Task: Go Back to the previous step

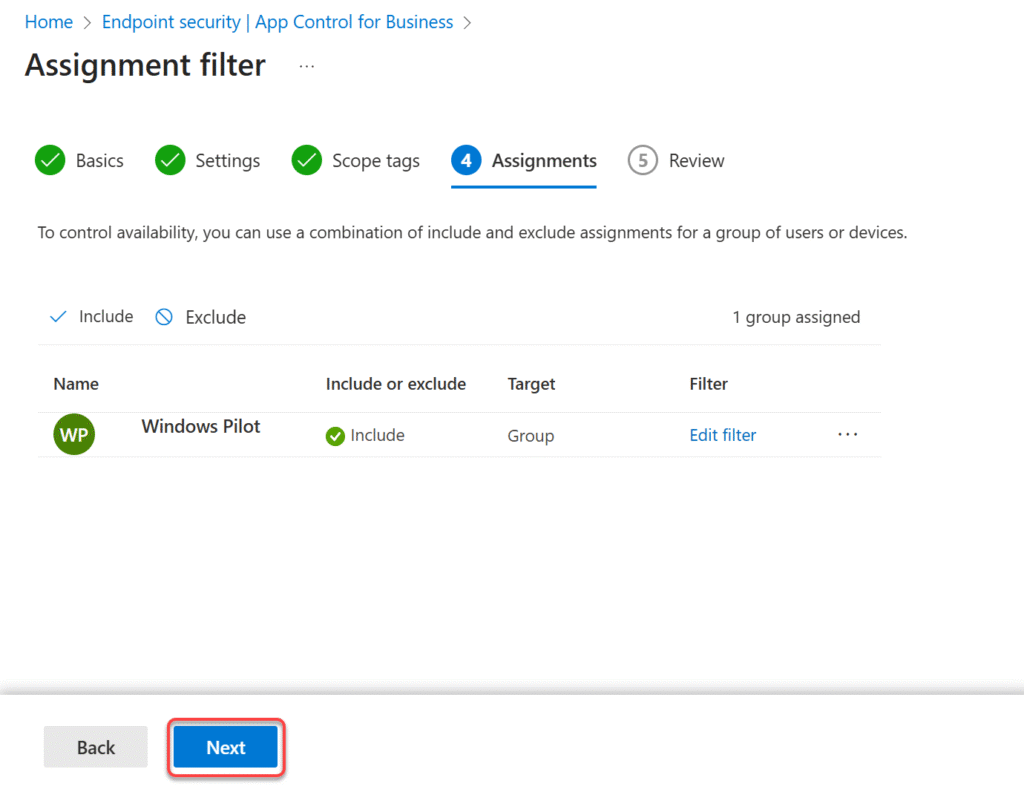Action: pyautogui.click(x=95, y=747)
